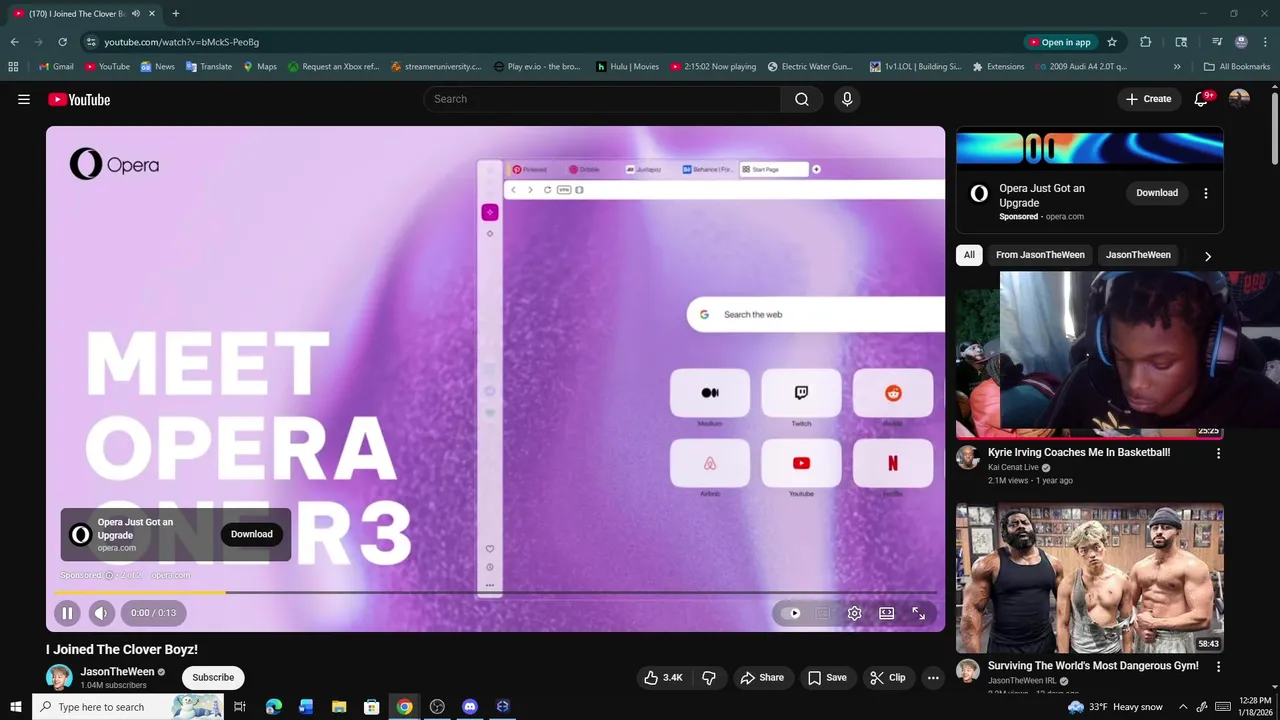Open Kyrie Irving Coaches Me In Basketball video

(x=1079, y=452)
